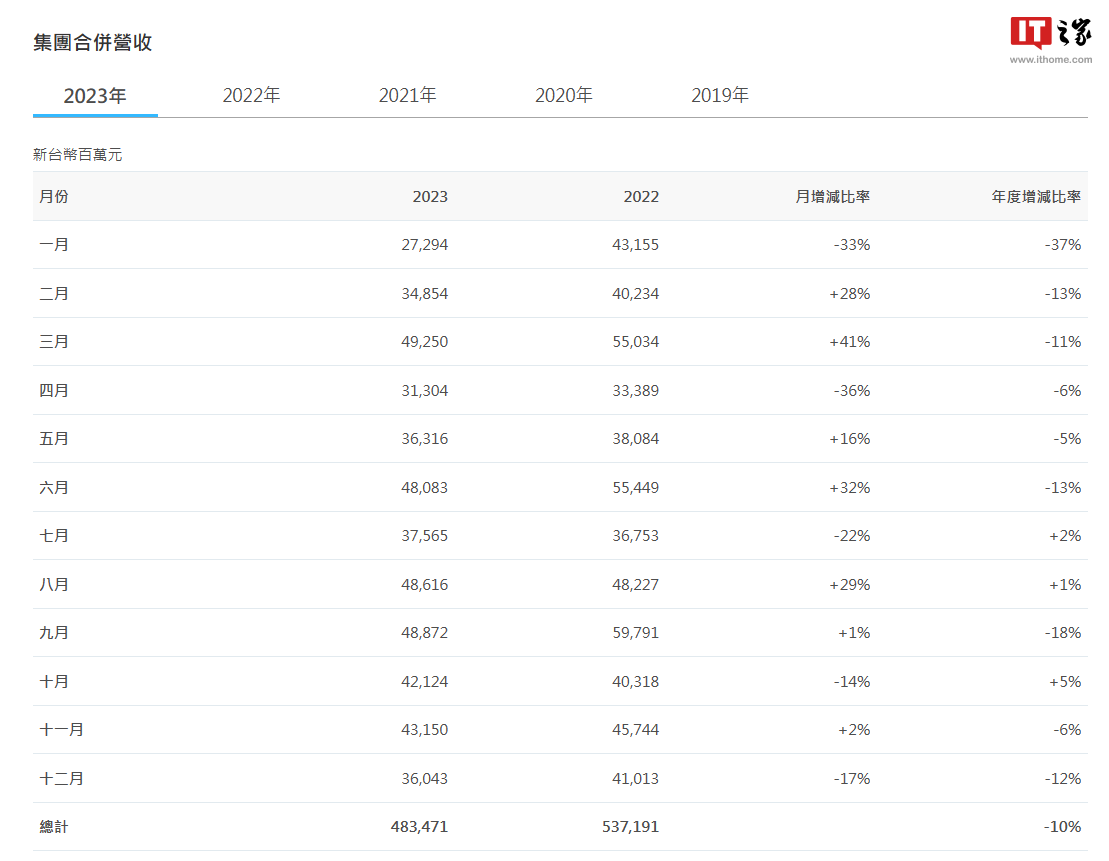View the 2019年 data tab
Viewport: 1109px width, 861px height.
(x=720, y=95)
